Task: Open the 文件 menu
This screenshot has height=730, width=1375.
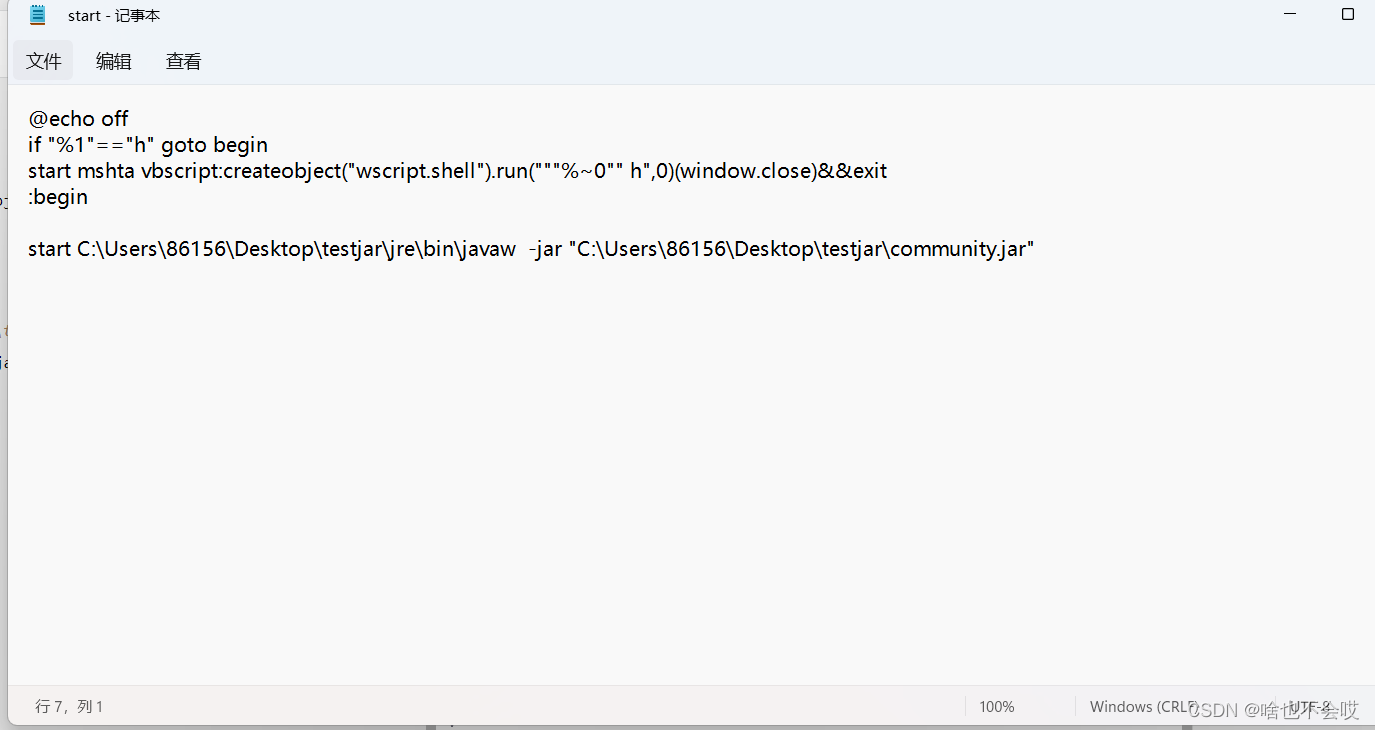Action: 44,61
